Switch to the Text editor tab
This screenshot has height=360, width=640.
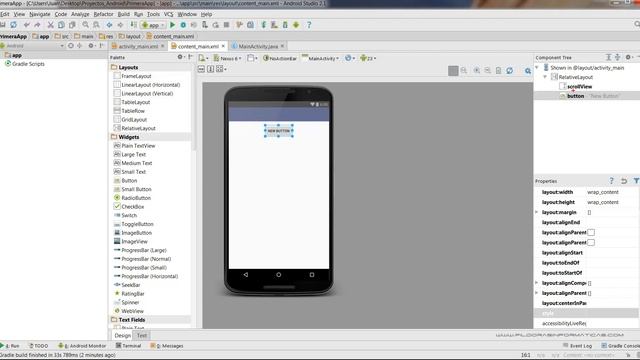click(x=142, y=336)
